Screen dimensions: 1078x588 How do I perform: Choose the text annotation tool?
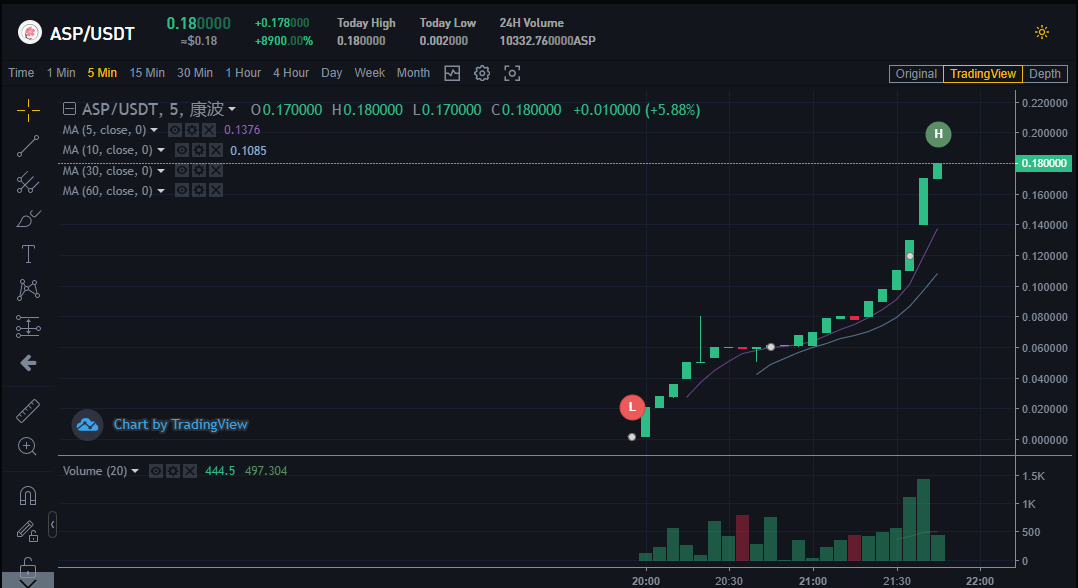click(x=28, y=254)
